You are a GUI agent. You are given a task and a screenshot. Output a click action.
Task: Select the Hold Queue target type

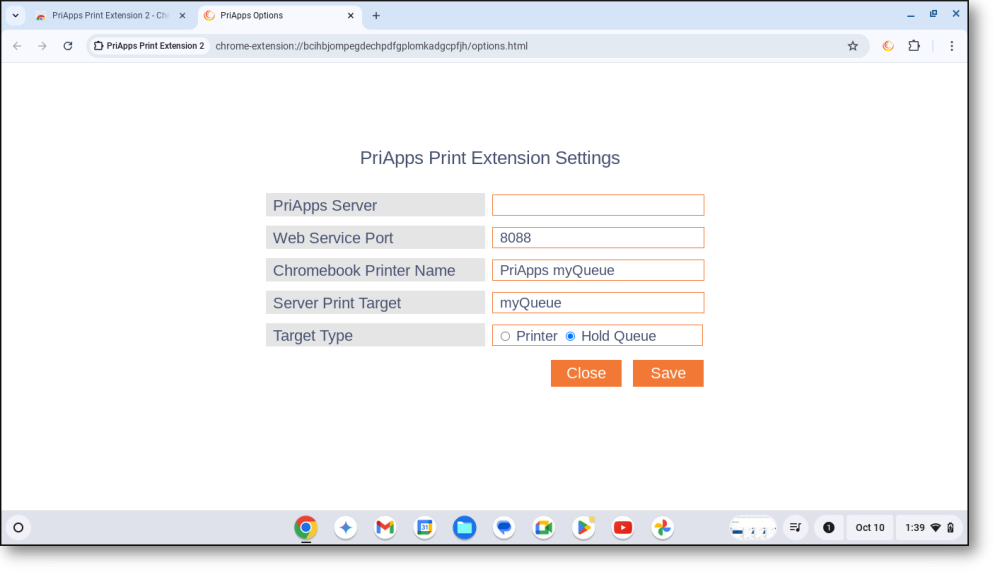[x=570, y=336]
